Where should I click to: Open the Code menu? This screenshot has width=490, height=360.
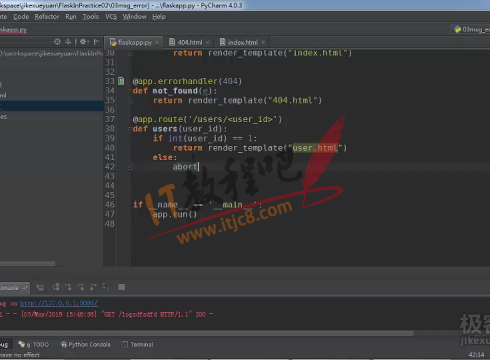pos(21,16)
